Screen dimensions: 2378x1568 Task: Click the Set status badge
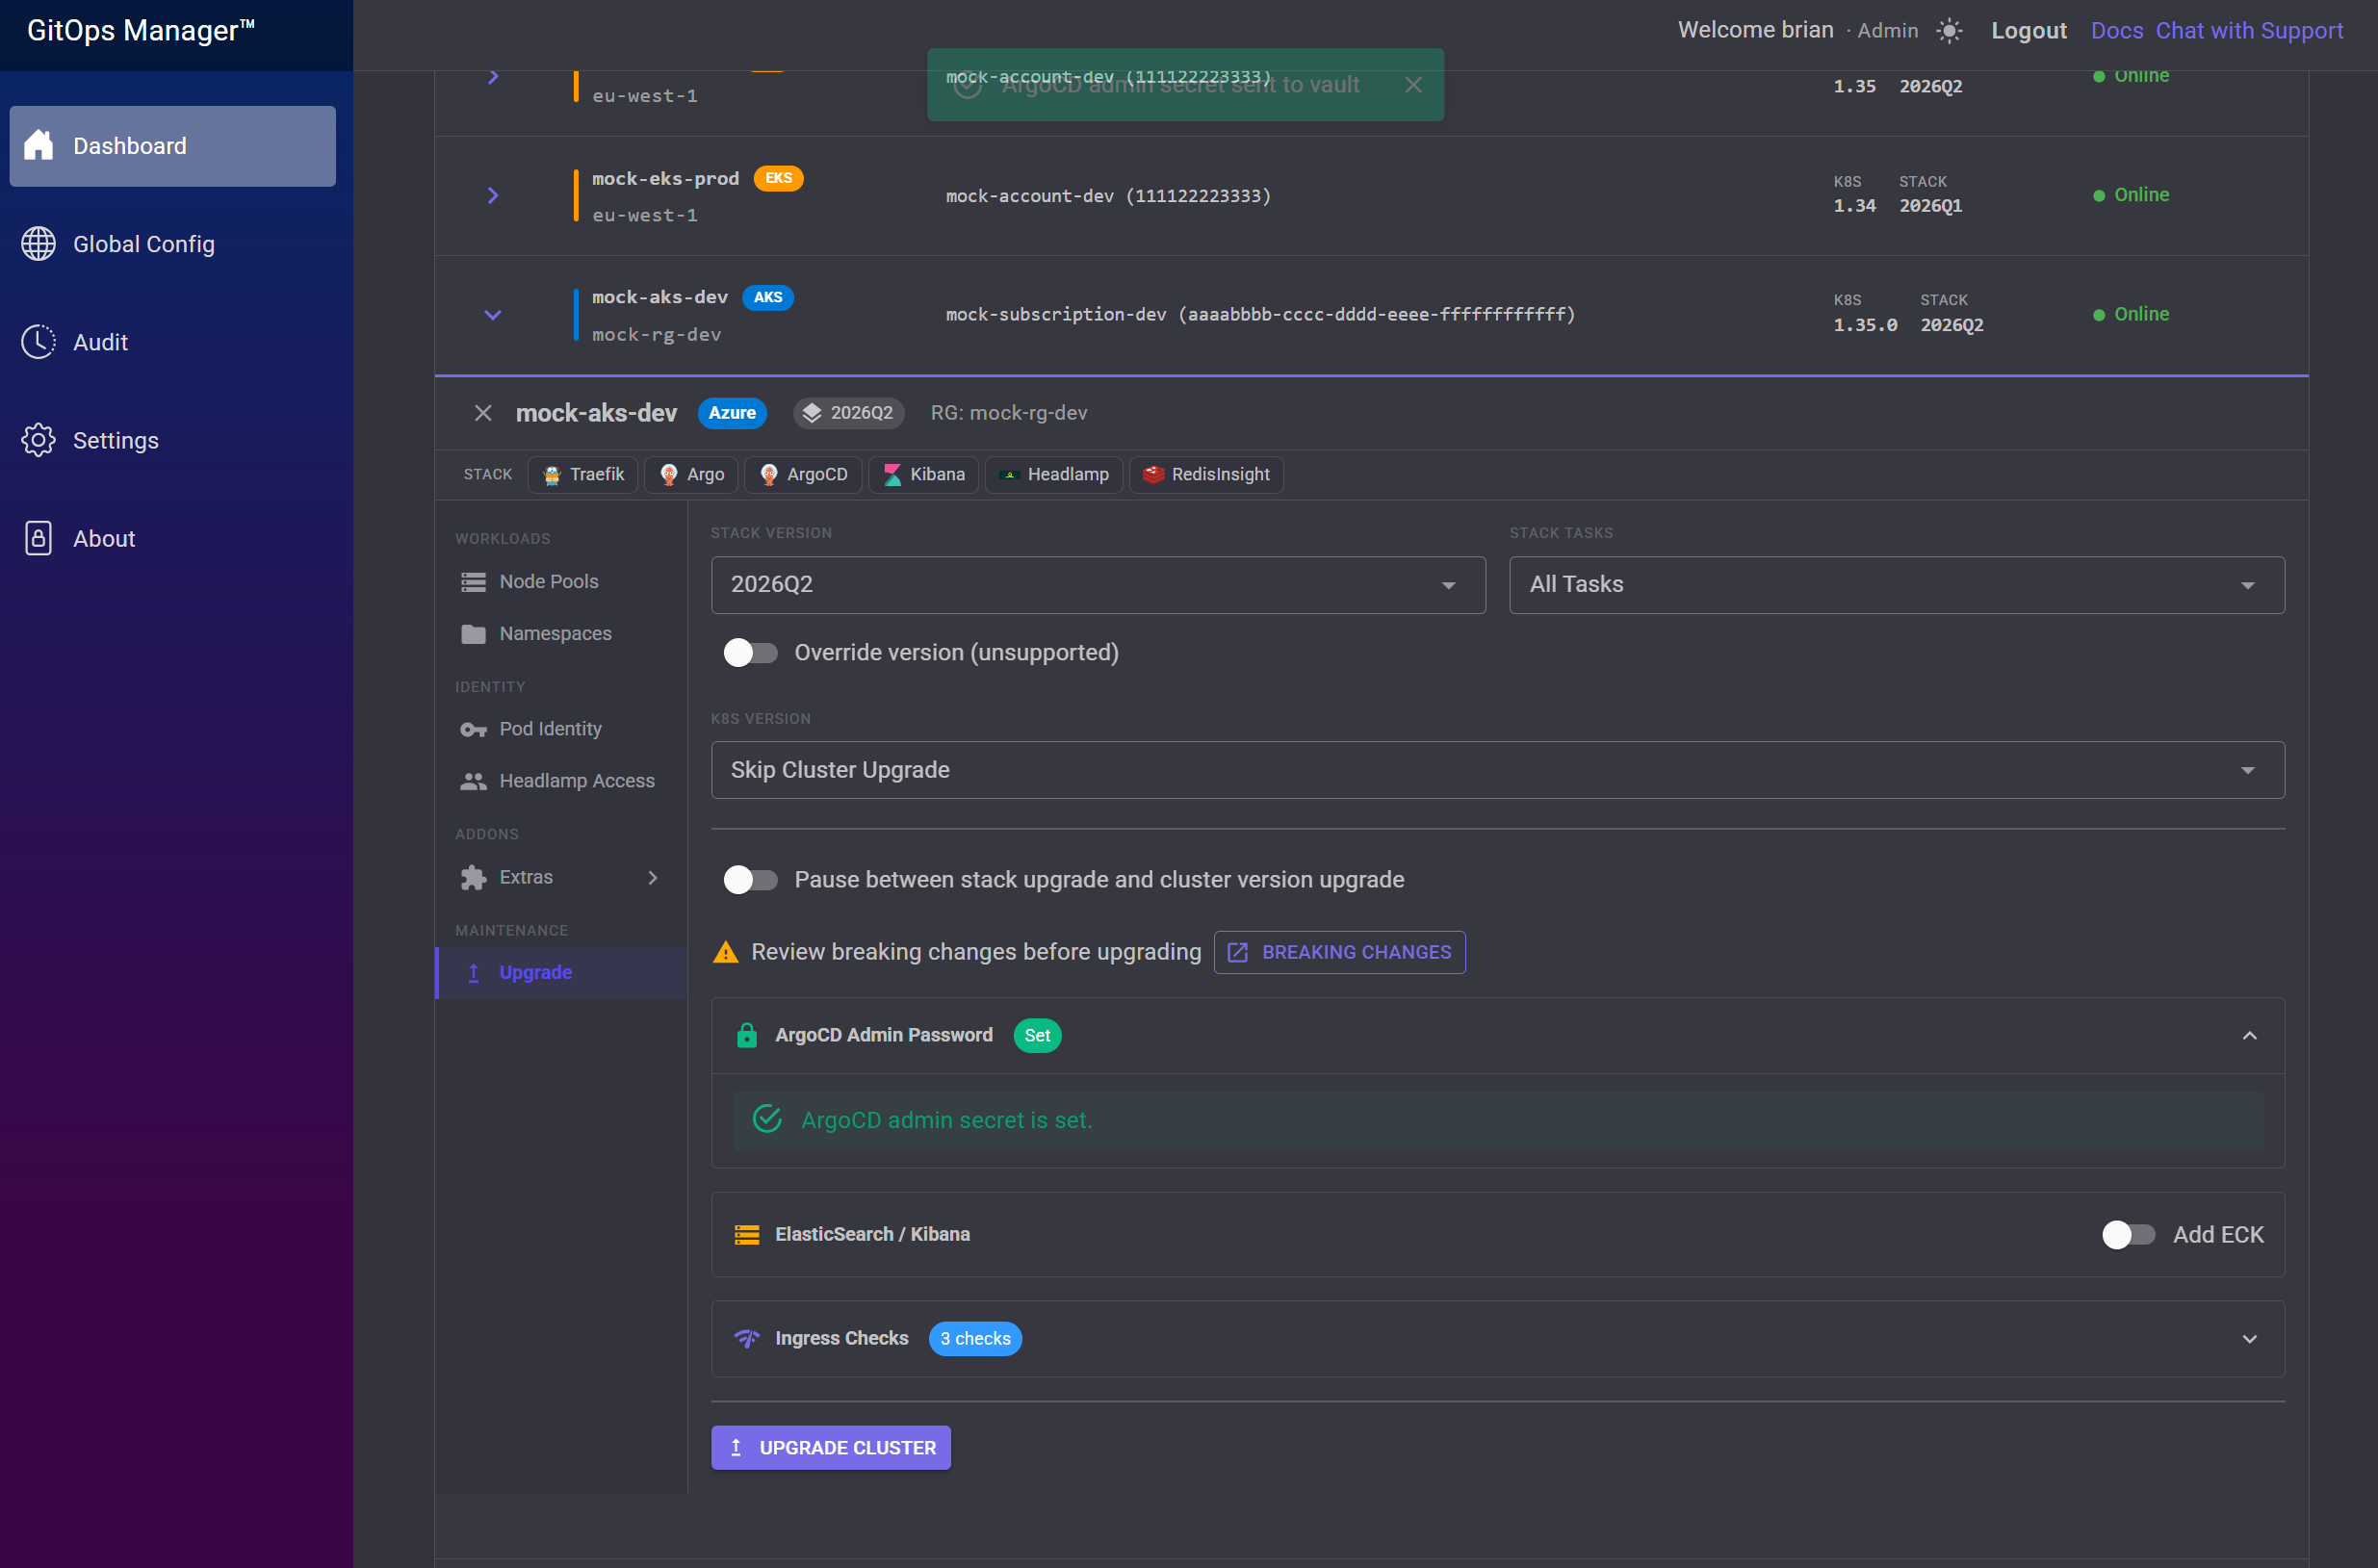(1037, 1035)
